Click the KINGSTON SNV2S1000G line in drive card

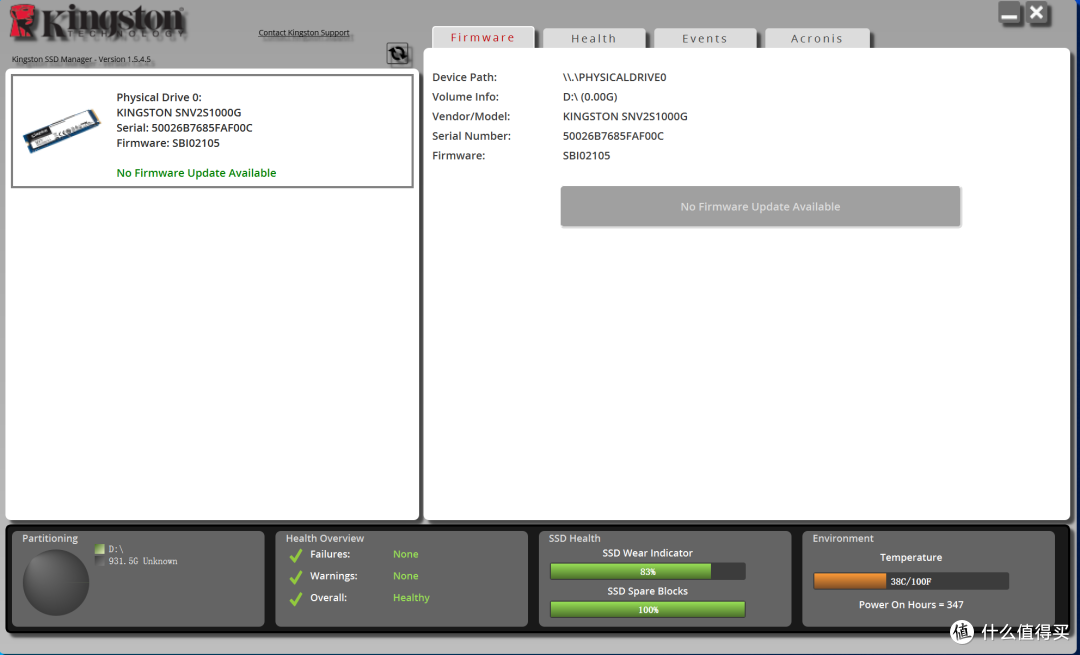(x=179, y=112)
